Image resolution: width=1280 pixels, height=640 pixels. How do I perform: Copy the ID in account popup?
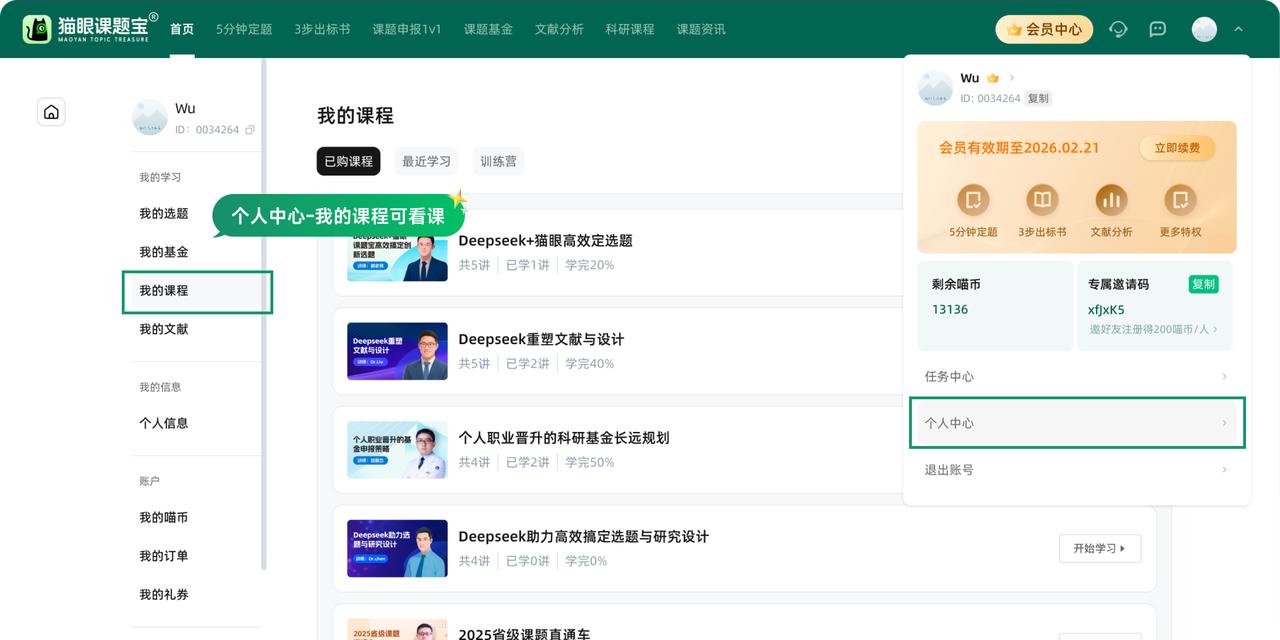[x=1038, y=98]
